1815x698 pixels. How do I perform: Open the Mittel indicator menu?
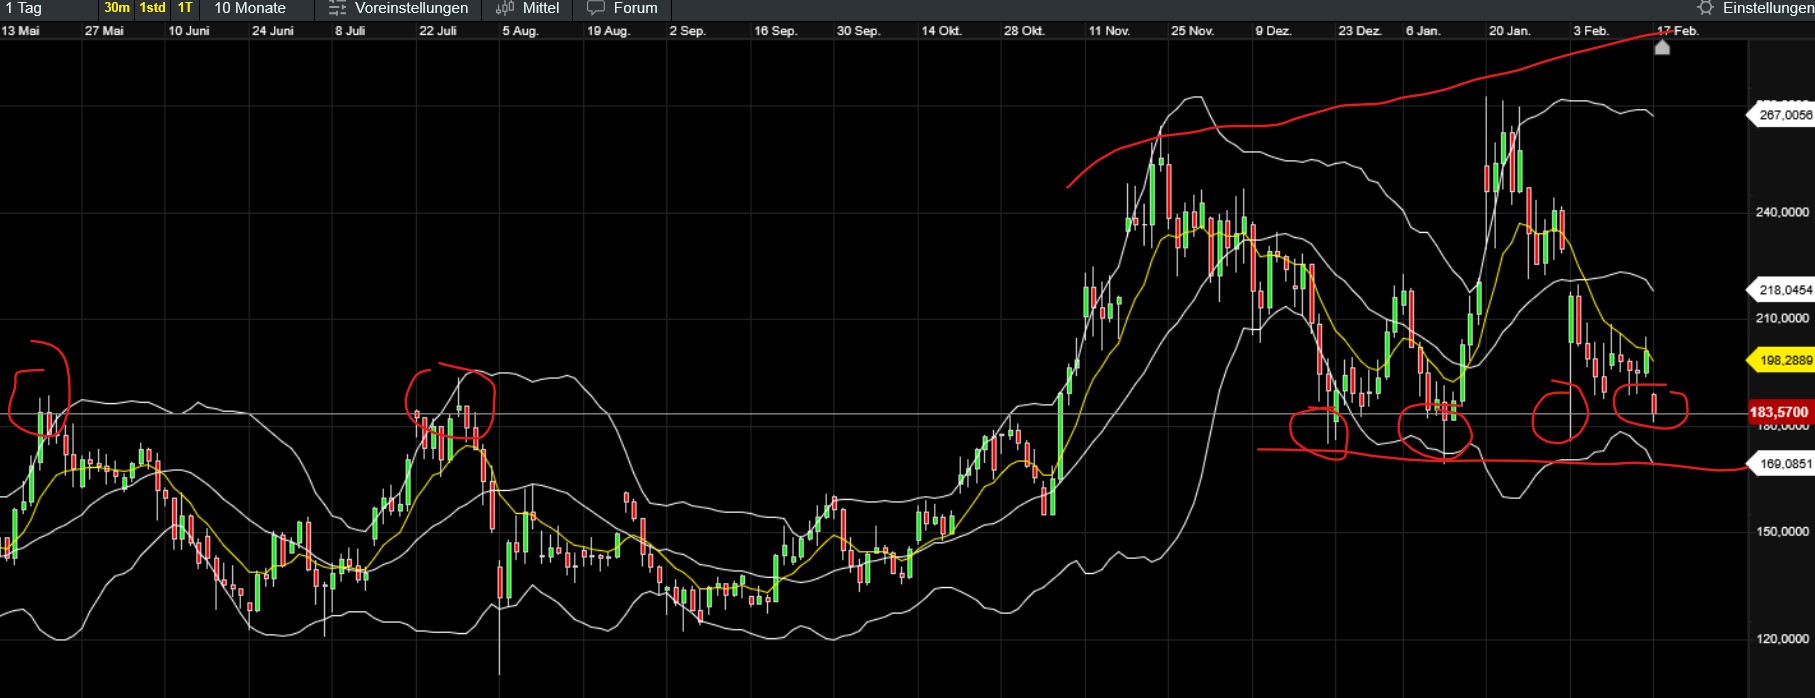[x=528, y=8]
